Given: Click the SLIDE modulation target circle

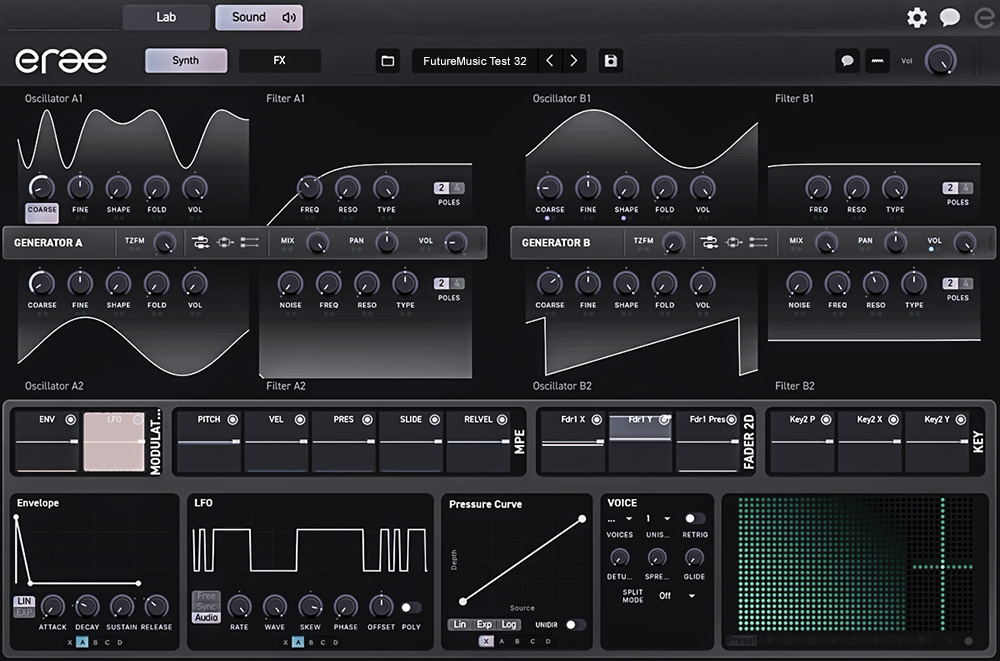Looking at the screenshot, I should coord(434,419).
